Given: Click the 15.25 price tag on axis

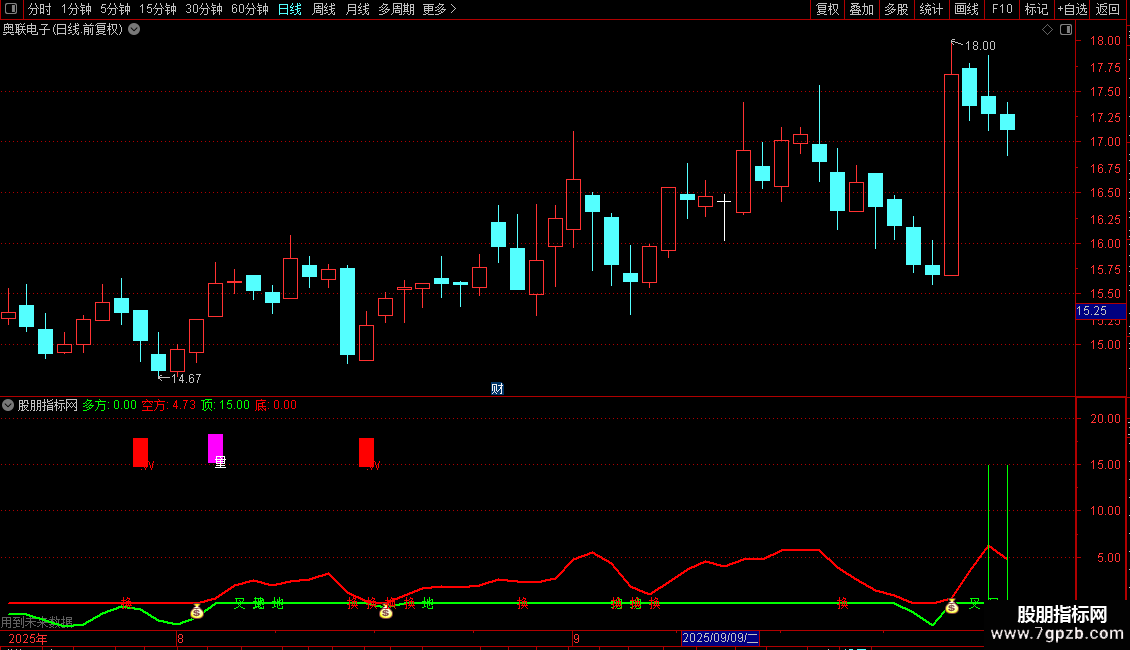Looking at the screenshot, I should click(x=1100, y=311).
